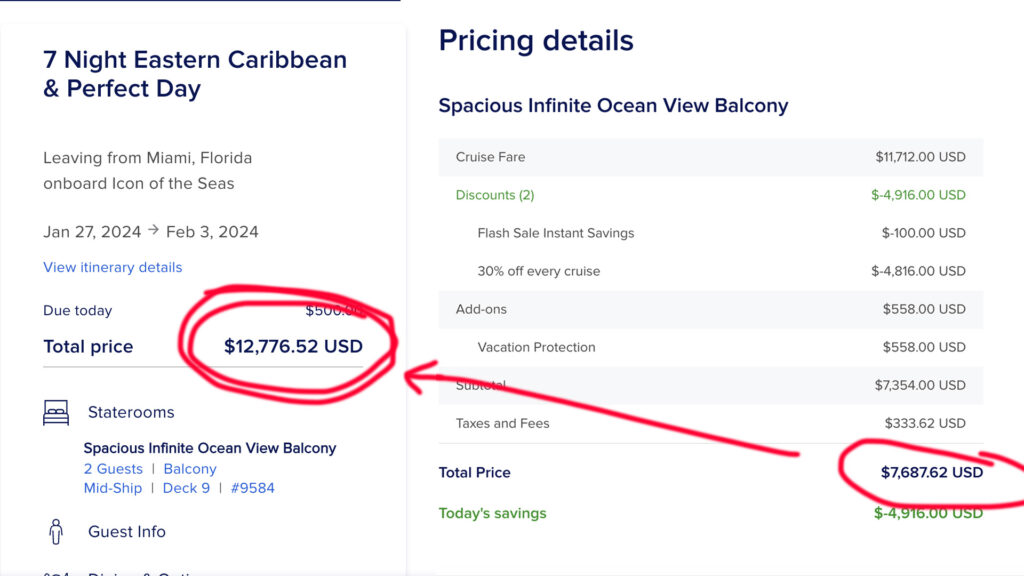
Task: Click the Today's savings label
Action: point(492,513)
